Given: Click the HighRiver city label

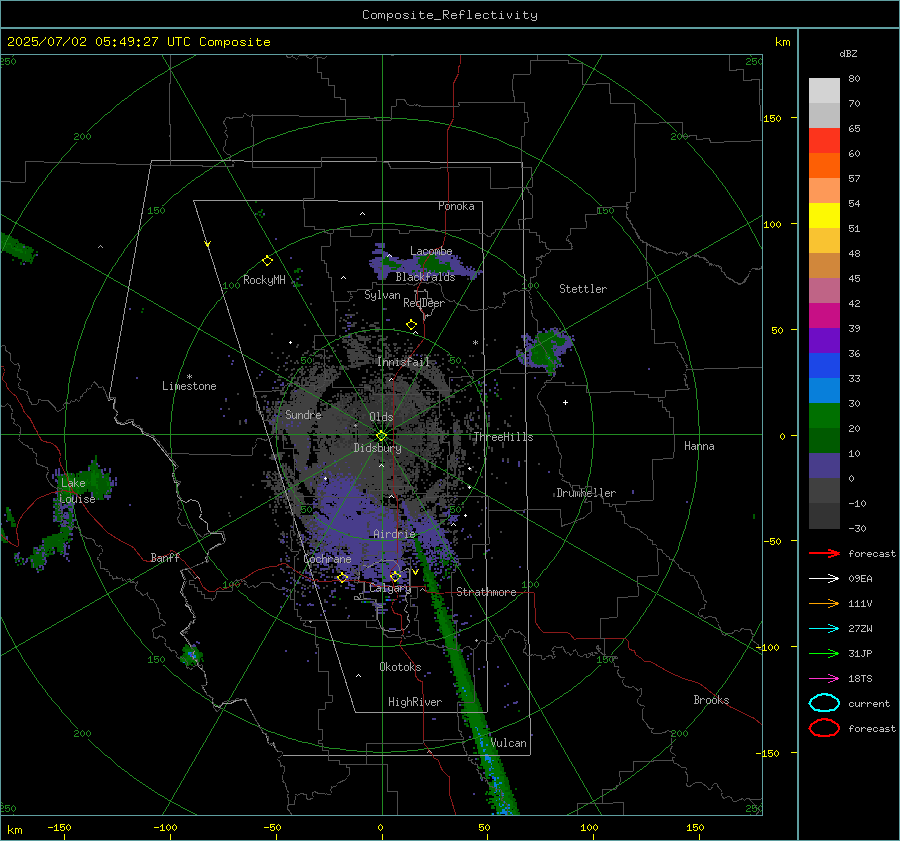Looking at the screenshot, I should click(415, 702).
